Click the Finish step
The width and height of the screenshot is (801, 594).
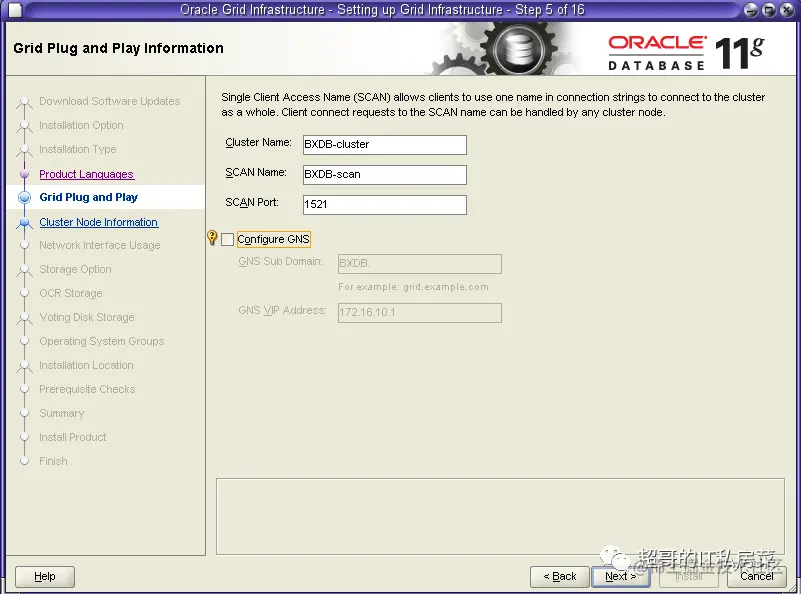click(53, 461)
